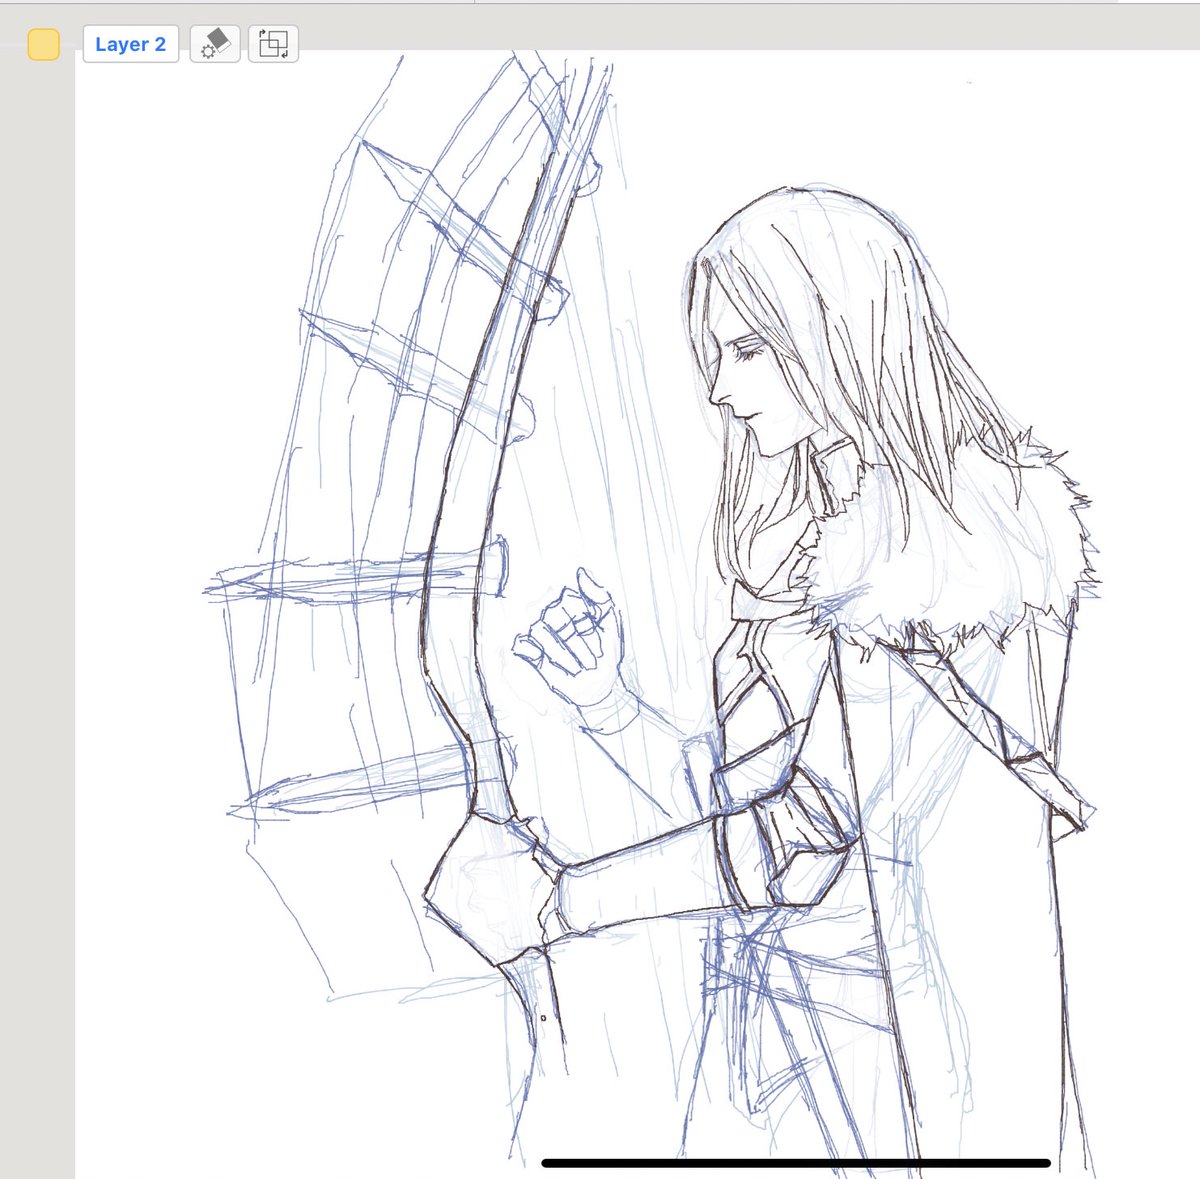Image resolution: width=1200 pixels, height=1179 pixels.
Task: Tap the yellow color swatch
Action: pos(44,45)
